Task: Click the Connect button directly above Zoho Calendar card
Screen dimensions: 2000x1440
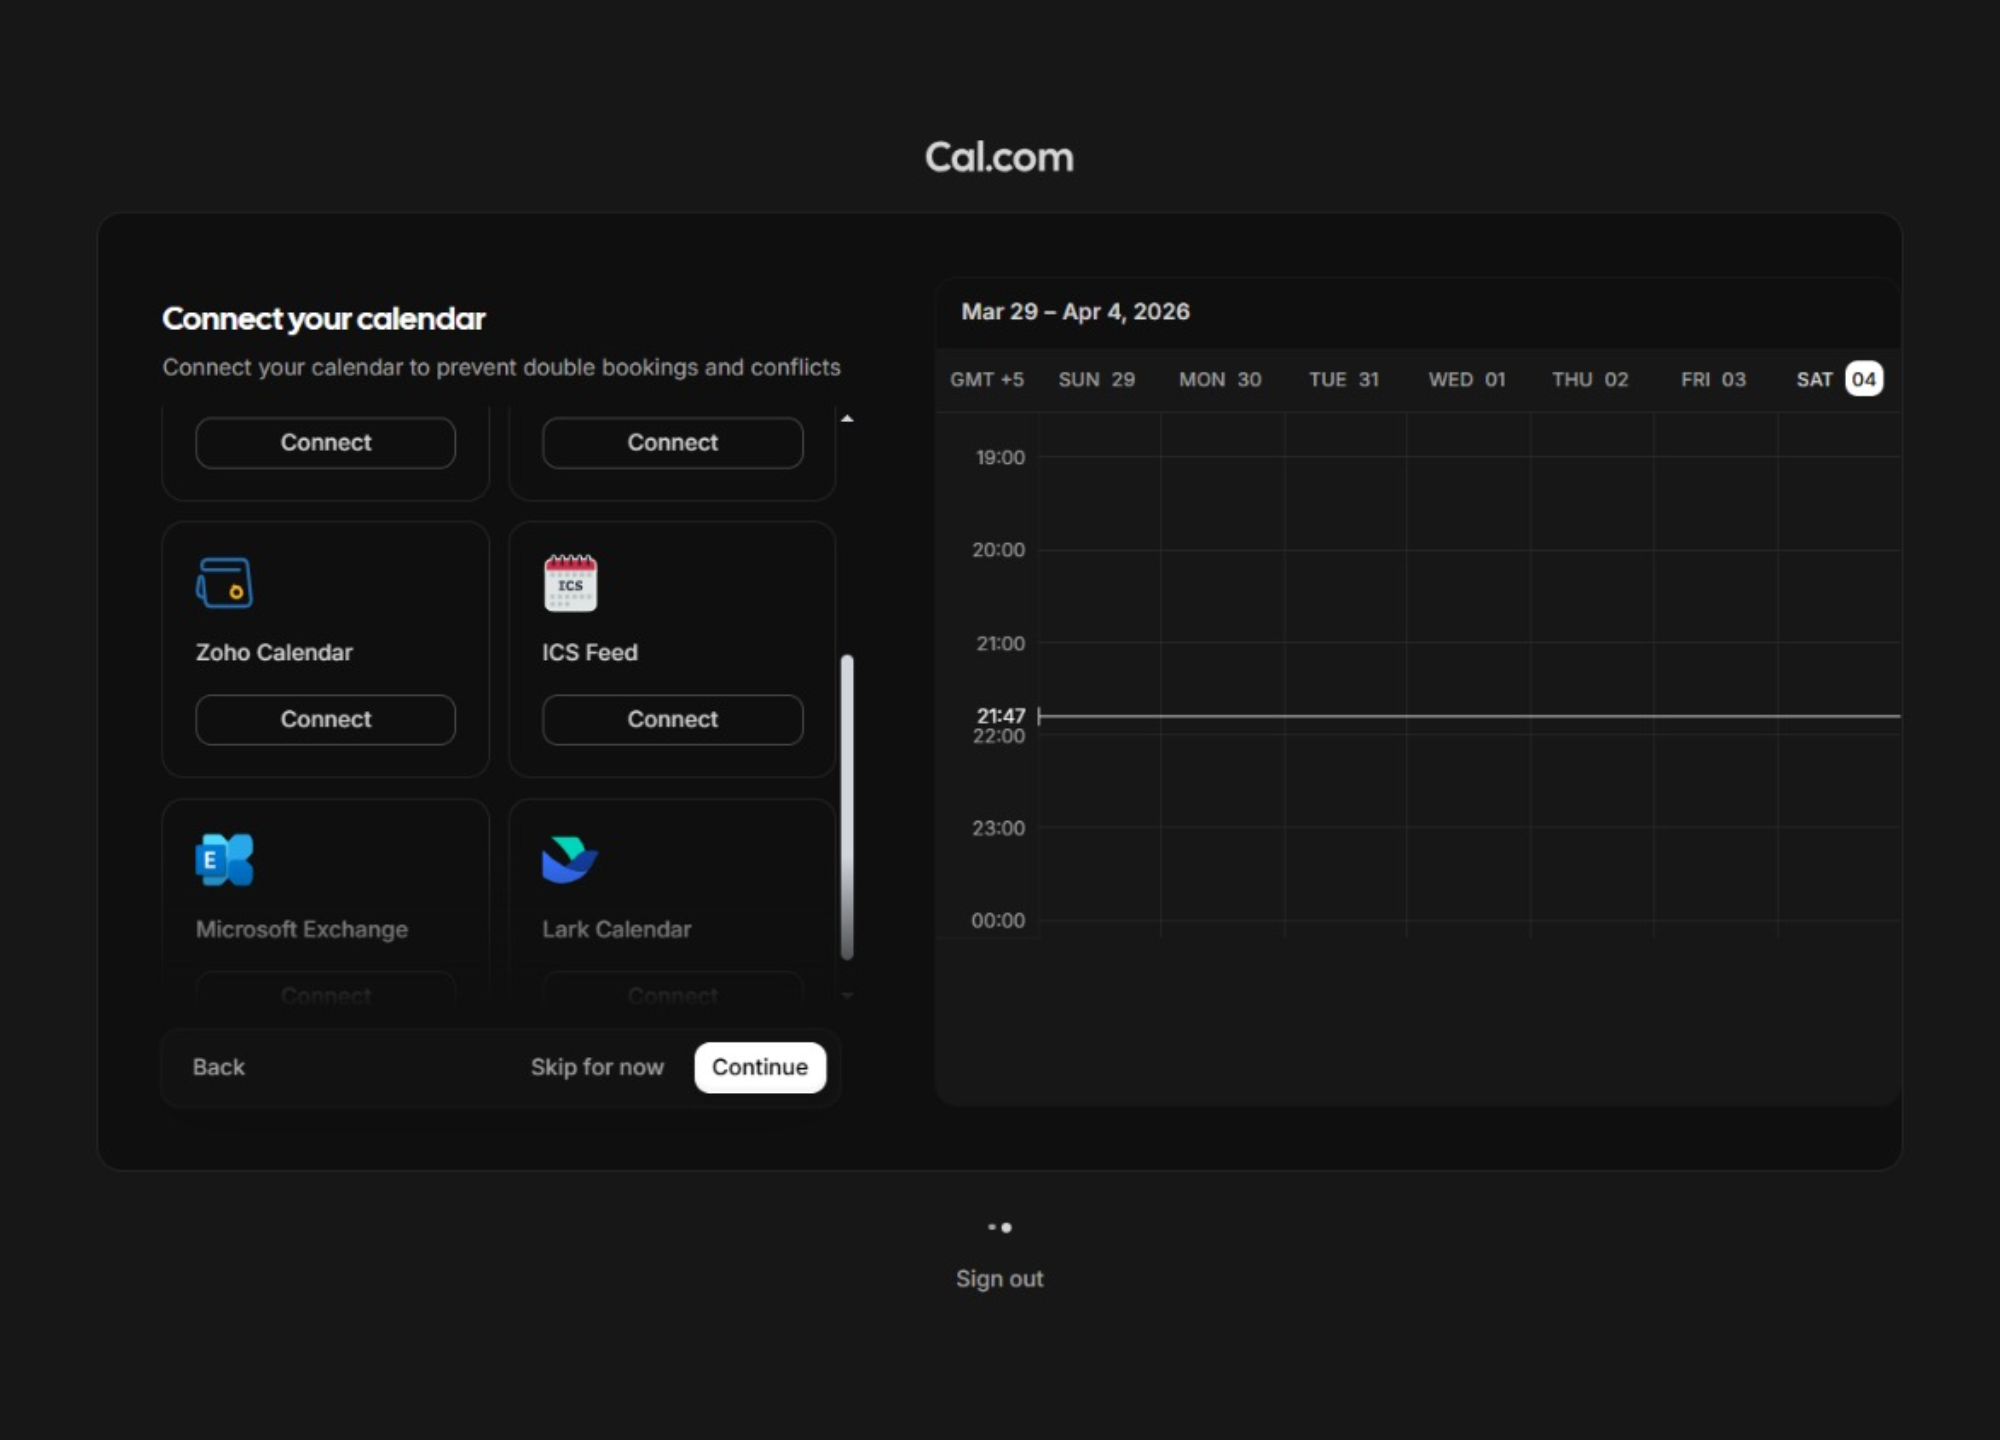Action: point(326,442)
